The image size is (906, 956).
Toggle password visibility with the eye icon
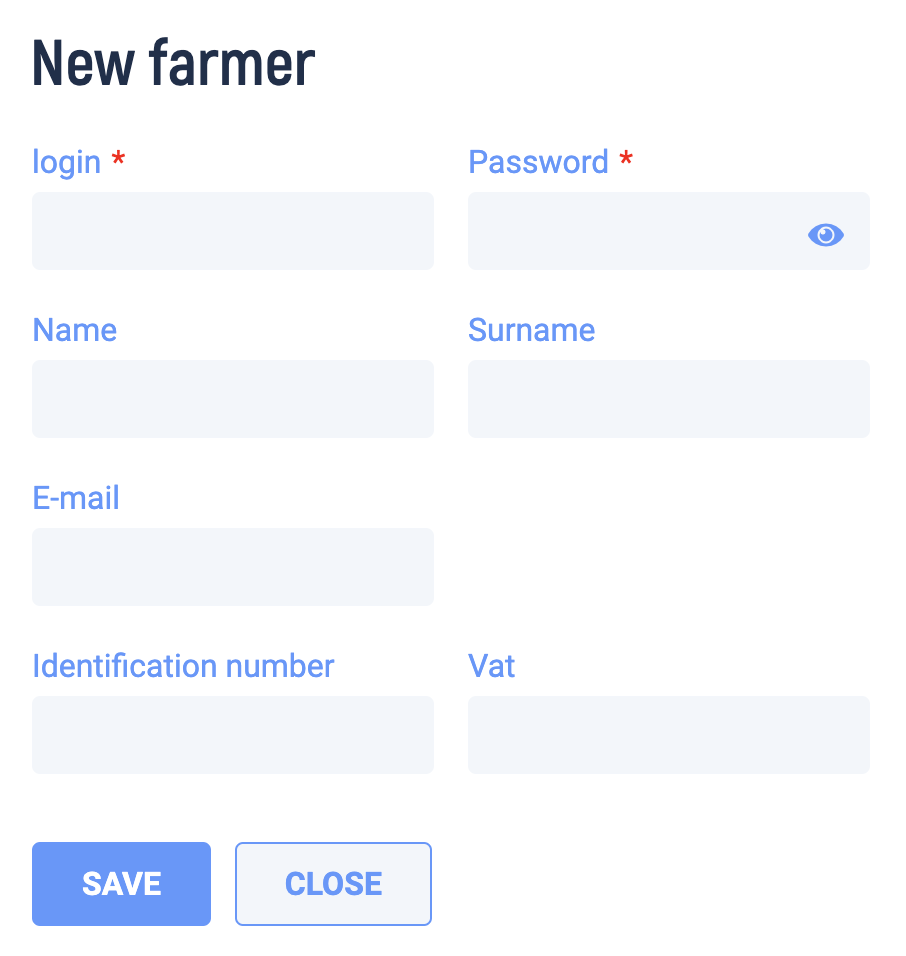826,235
